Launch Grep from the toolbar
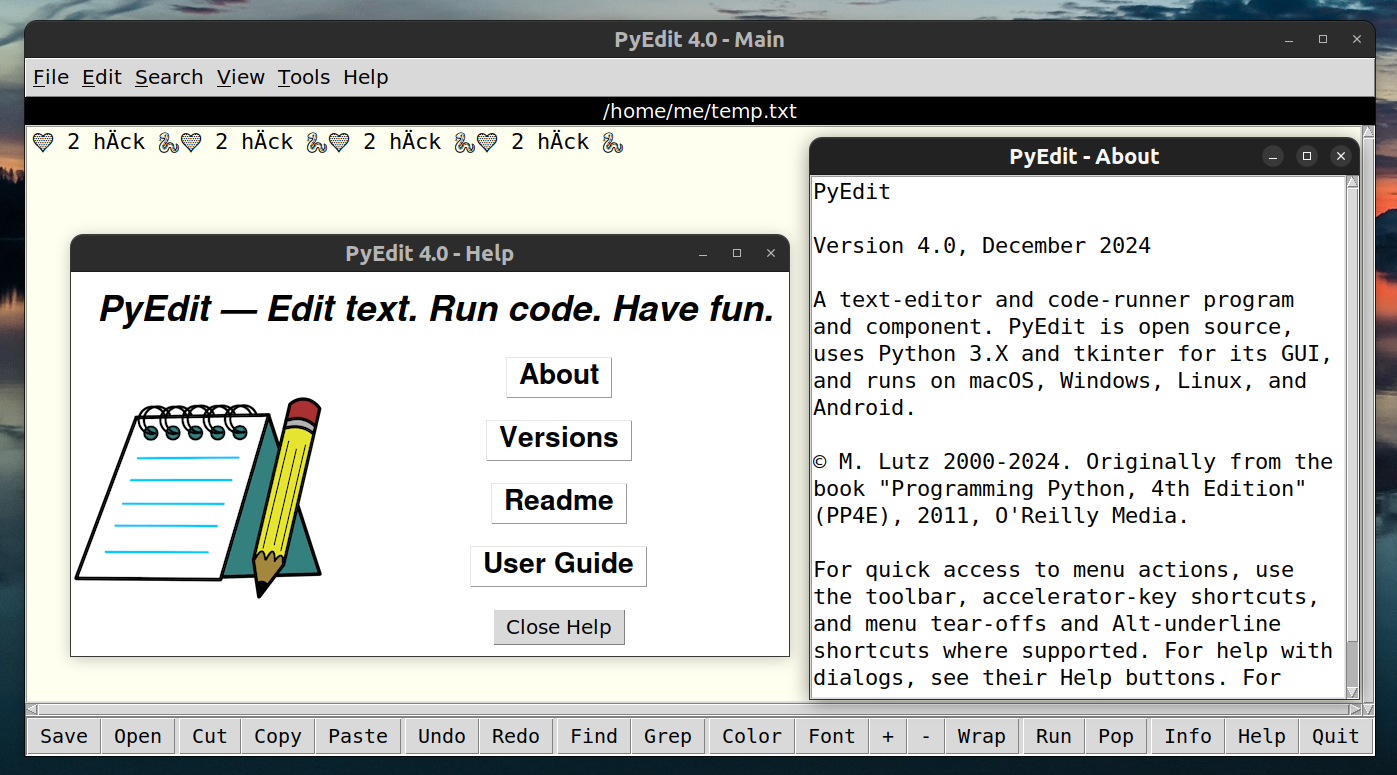Viewport: 1397px width, 775px height. point(668,736)
